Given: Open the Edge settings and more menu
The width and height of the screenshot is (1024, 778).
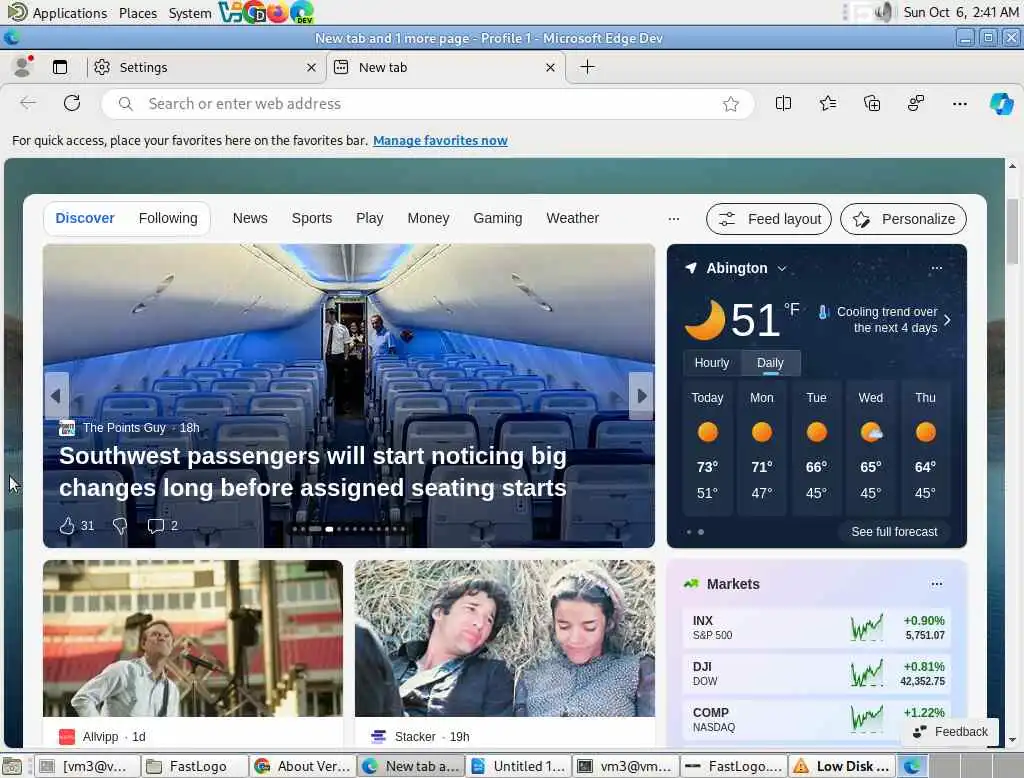Looking at the screenshot, I should [959, 103].
